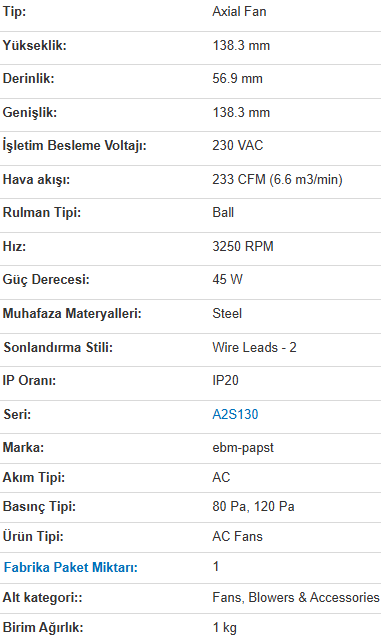Select Fans, Blowers & Accessories subcategory text
Screen dimensions: 381x636
(x=295, y=597)
